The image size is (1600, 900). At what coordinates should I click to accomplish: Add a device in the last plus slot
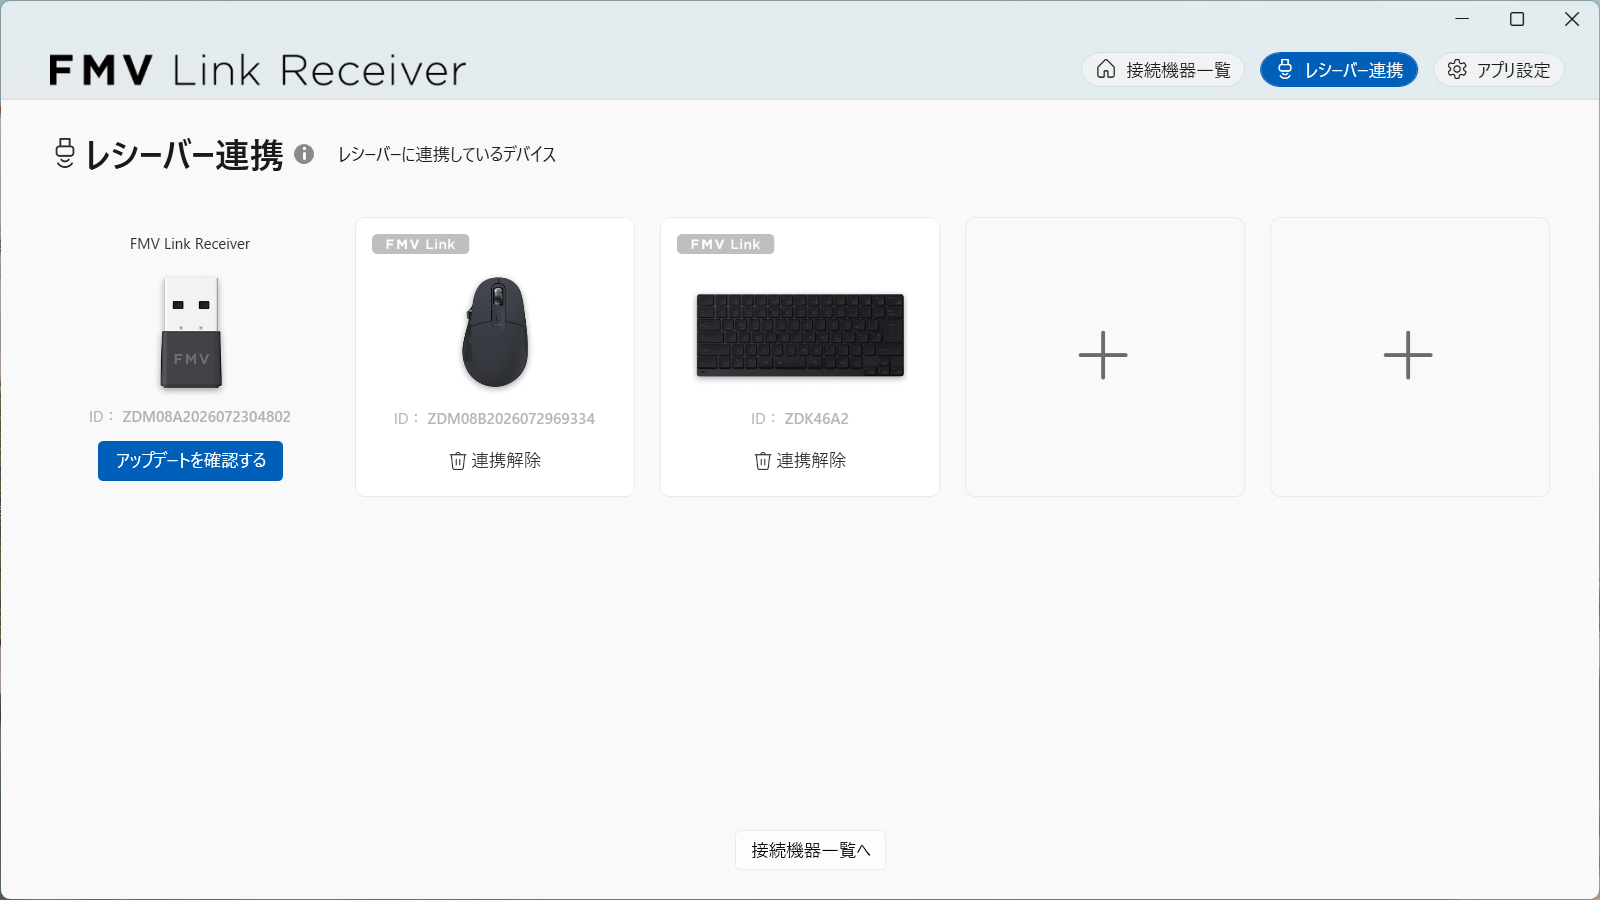1409,356
